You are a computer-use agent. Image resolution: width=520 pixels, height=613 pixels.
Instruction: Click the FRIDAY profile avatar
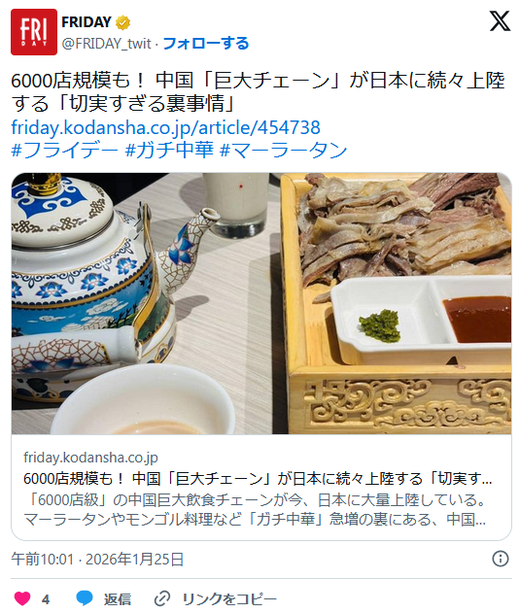(x=34, y=32)
